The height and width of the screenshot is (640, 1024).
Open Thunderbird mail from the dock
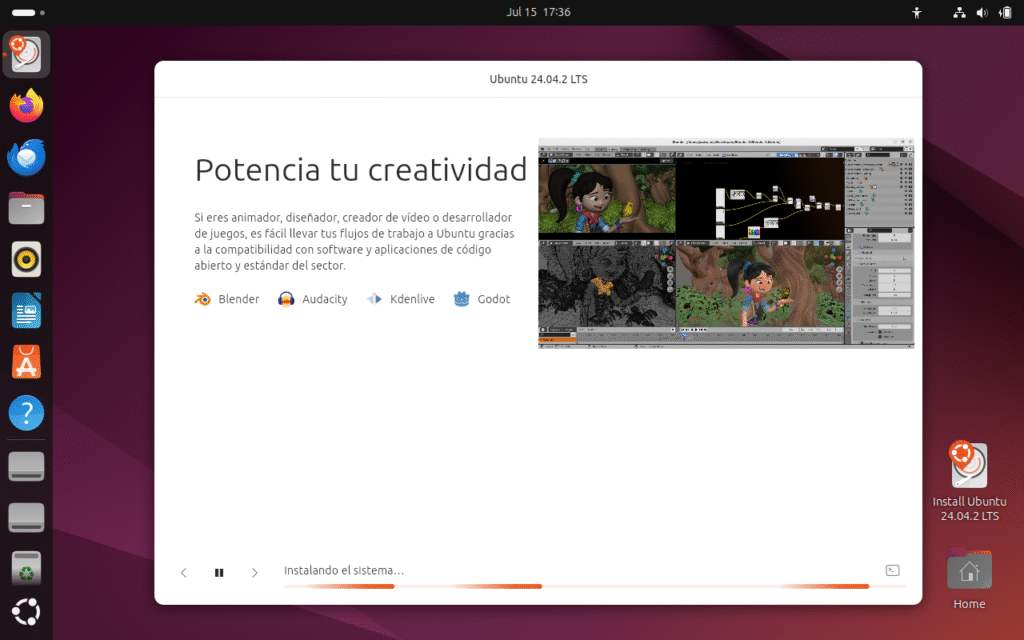point(26,157)
